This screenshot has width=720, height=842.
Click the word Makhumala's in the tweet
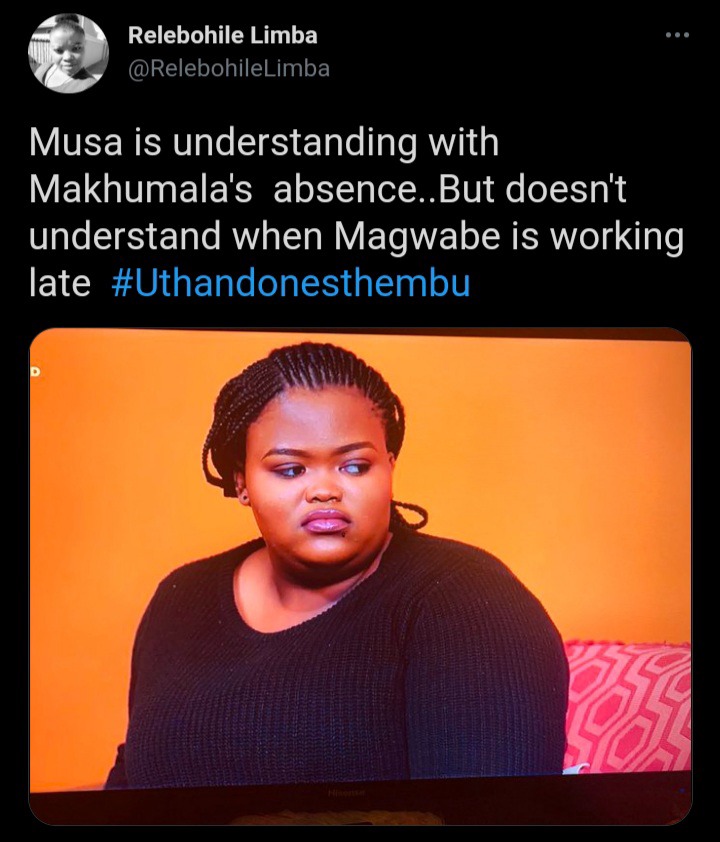tap(141, 190)
